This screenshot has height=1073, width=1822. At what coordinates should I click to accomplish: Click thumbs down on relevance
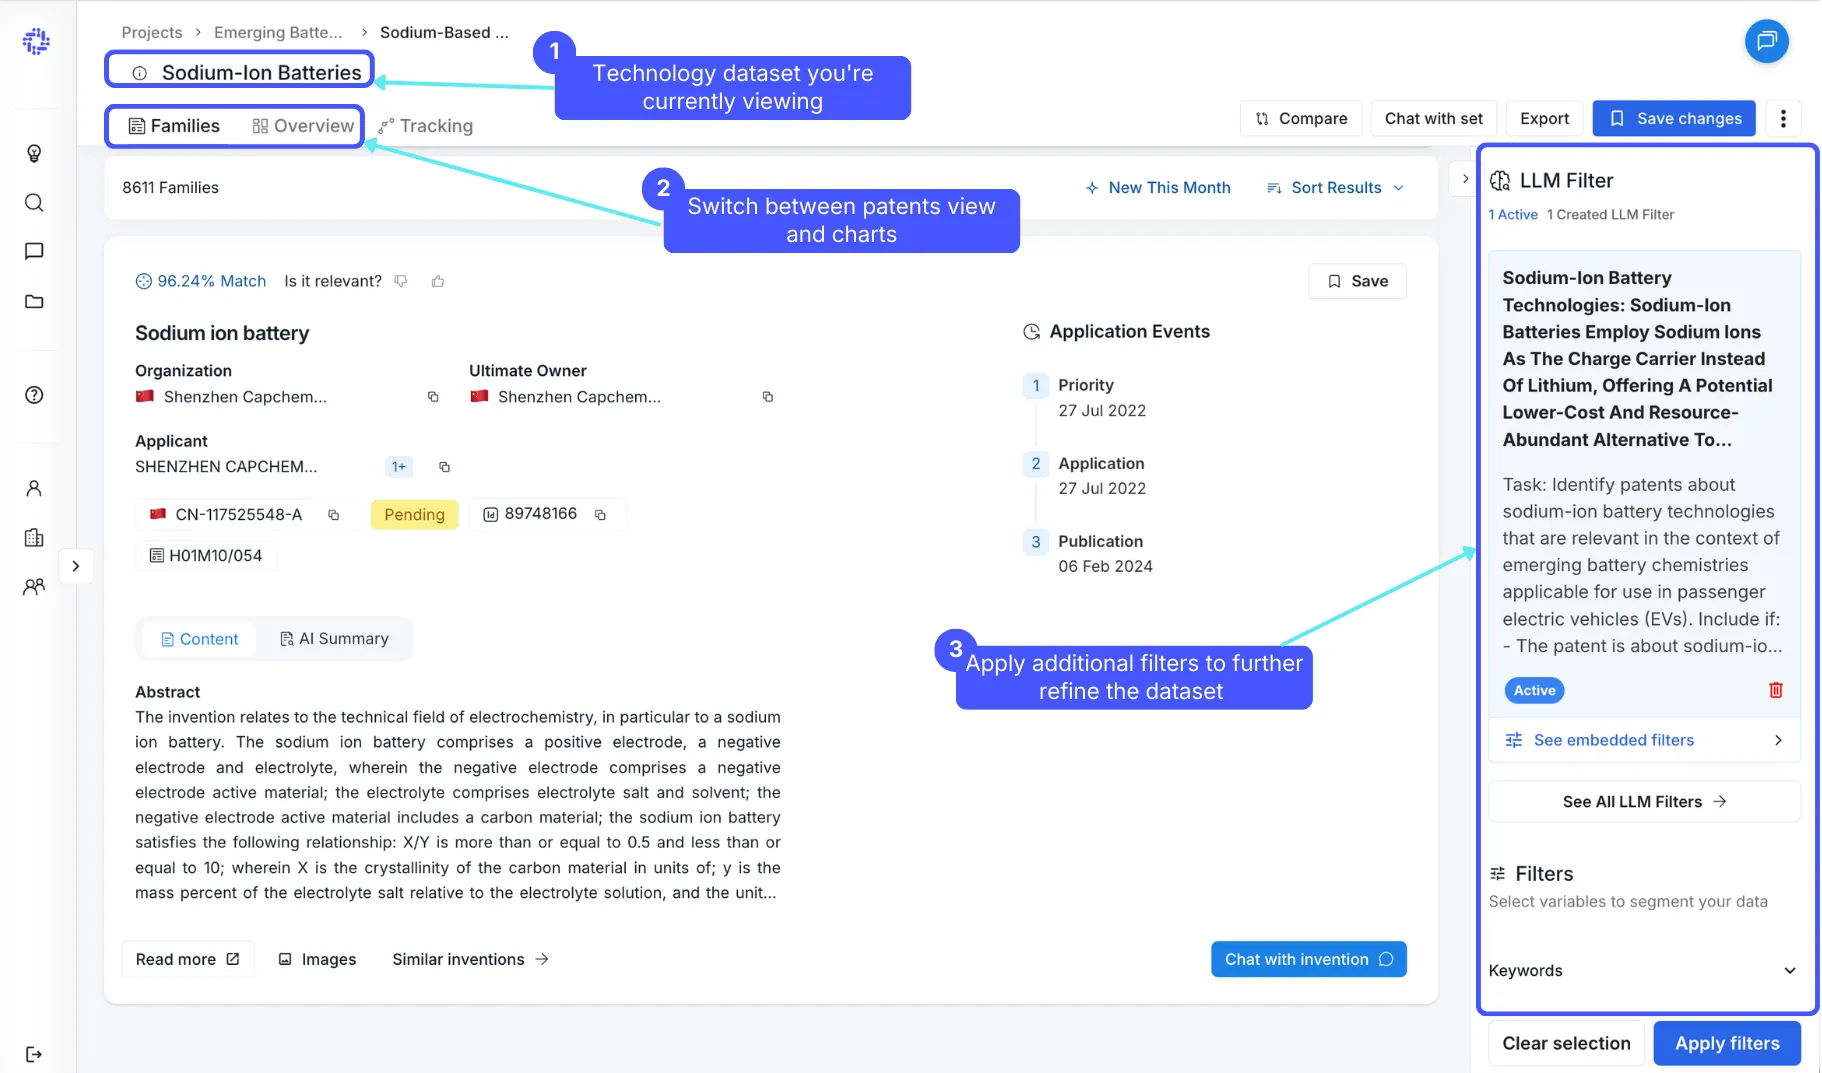tap(401, 281)
